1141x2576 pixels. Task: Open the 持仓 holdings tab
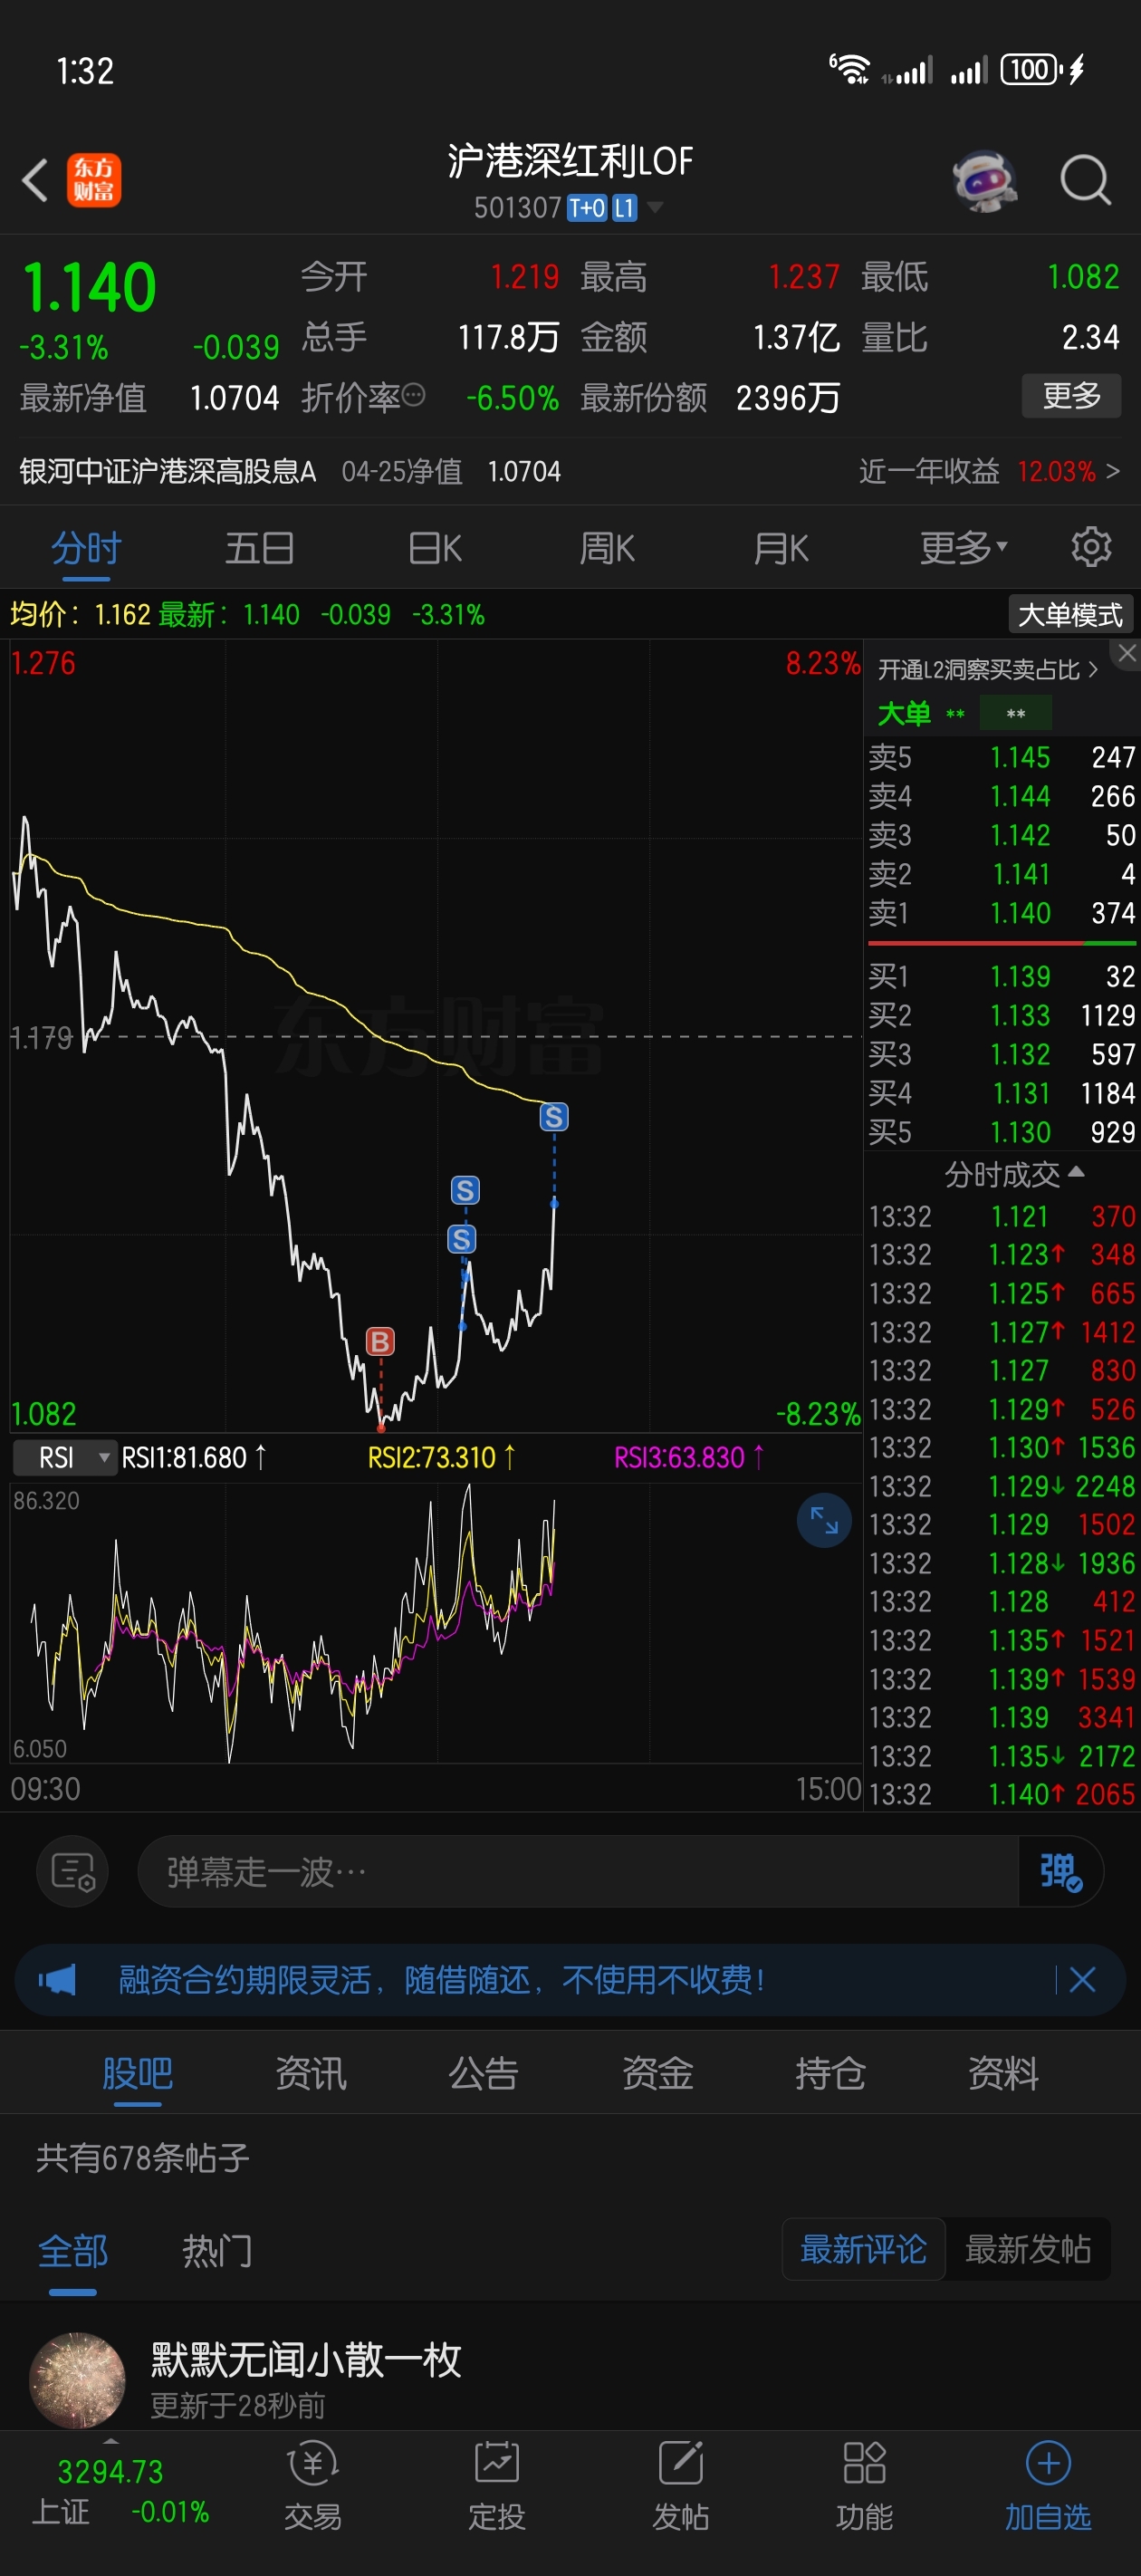(830, 2072)
